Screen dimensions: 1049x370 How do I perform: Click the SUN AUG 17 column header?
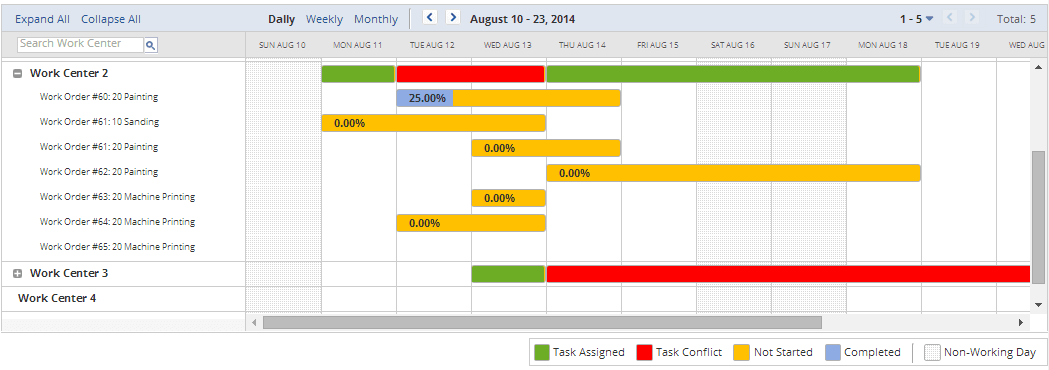click(x=808, y=45)
